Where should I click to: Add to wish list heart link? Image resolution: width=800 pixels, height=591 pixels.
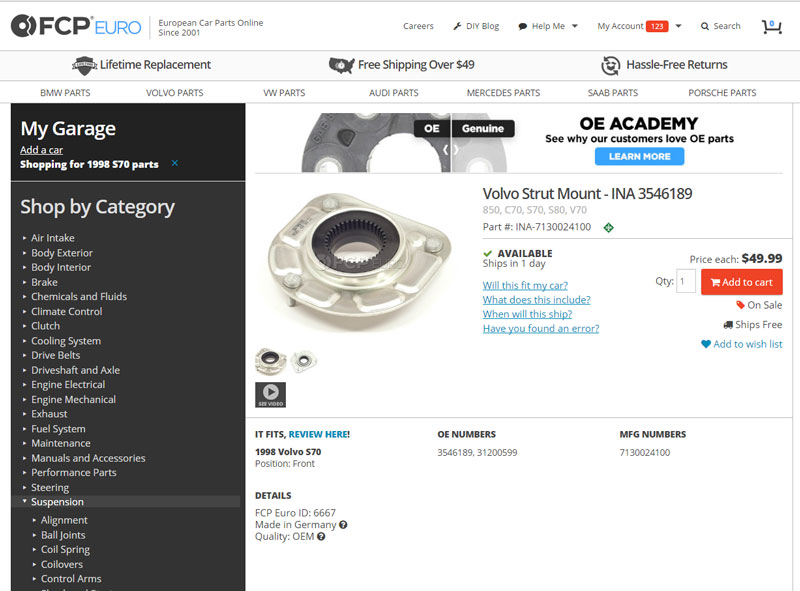coord(741,344)
